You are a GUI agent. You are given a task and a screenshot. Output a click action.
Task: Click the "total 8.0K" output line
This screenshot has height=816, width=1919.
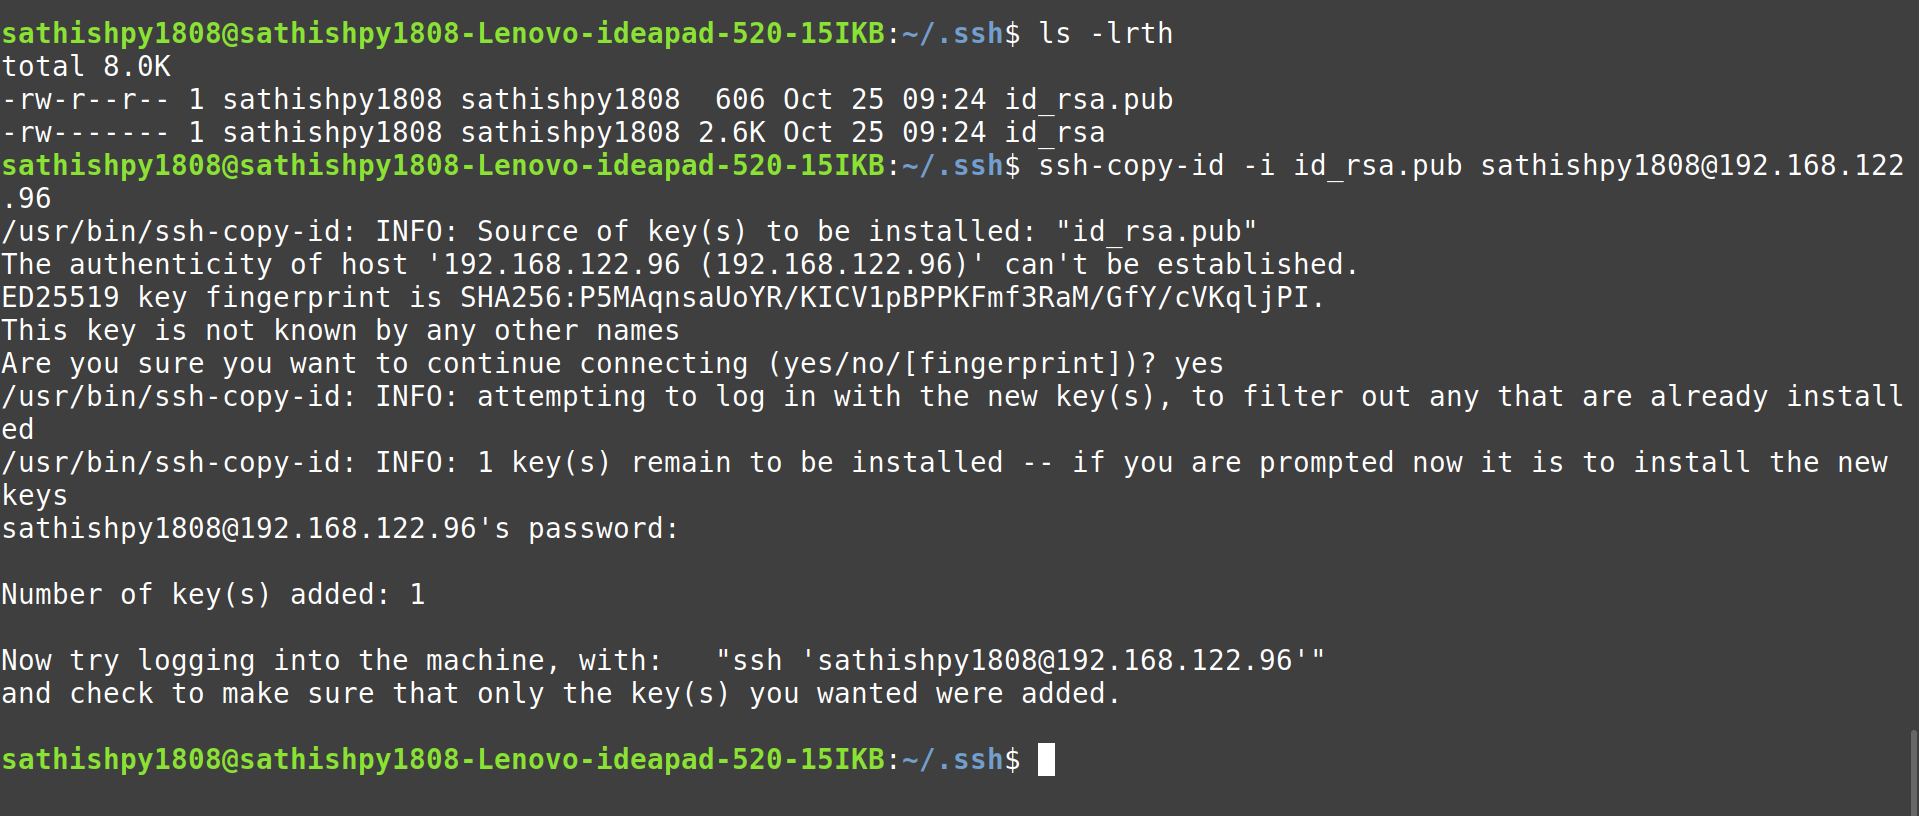86,67
